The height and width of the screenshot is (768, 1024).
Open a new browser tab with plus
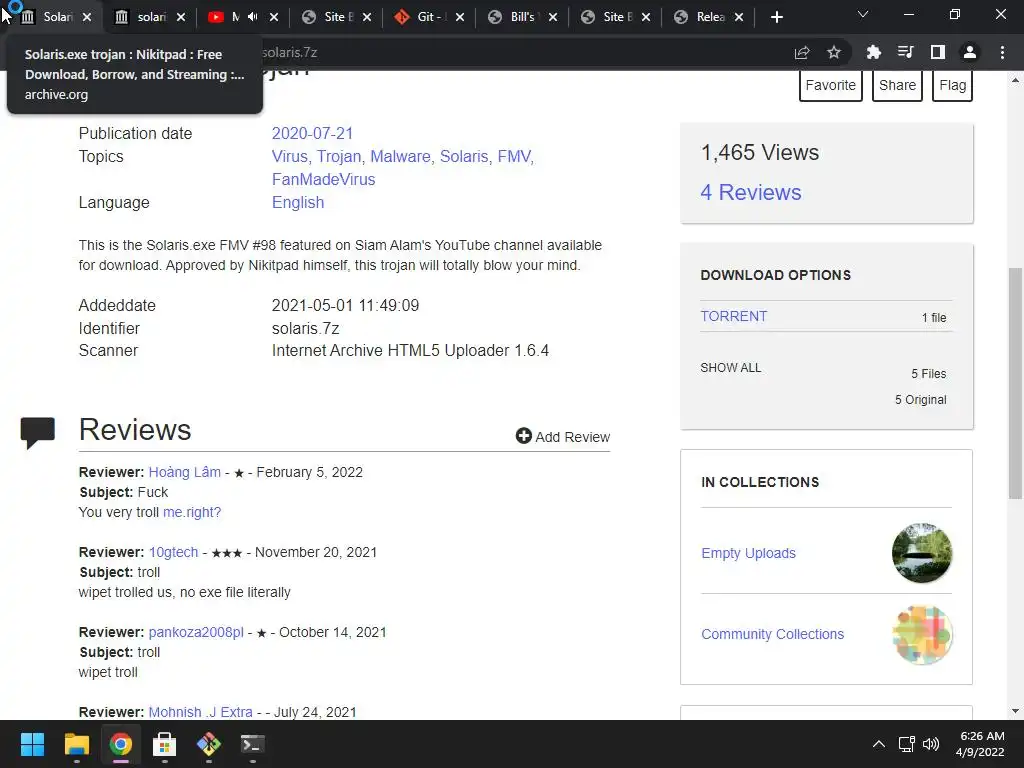point(776,17)
